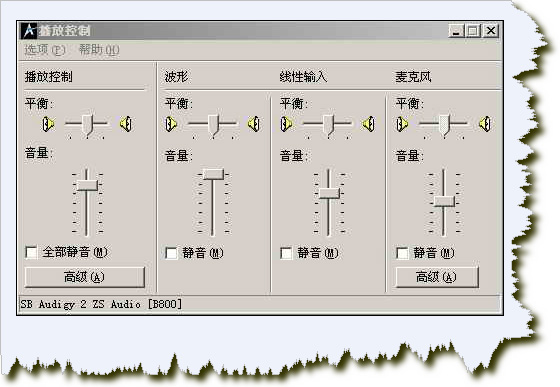The height and width of the screenshot is (387, 560).
Task: Click left speaker icon in 麦克风 balance
Action: pyautogui.click(x=402, y=124)
